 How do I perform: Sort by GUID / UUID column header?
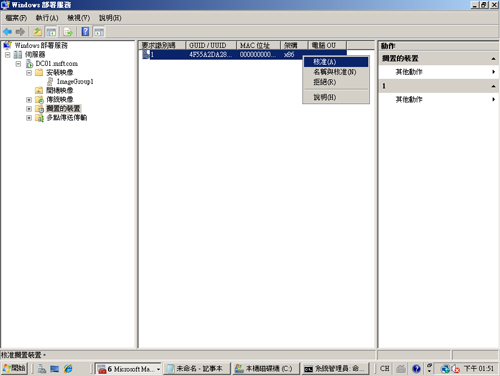click(211, 45)
